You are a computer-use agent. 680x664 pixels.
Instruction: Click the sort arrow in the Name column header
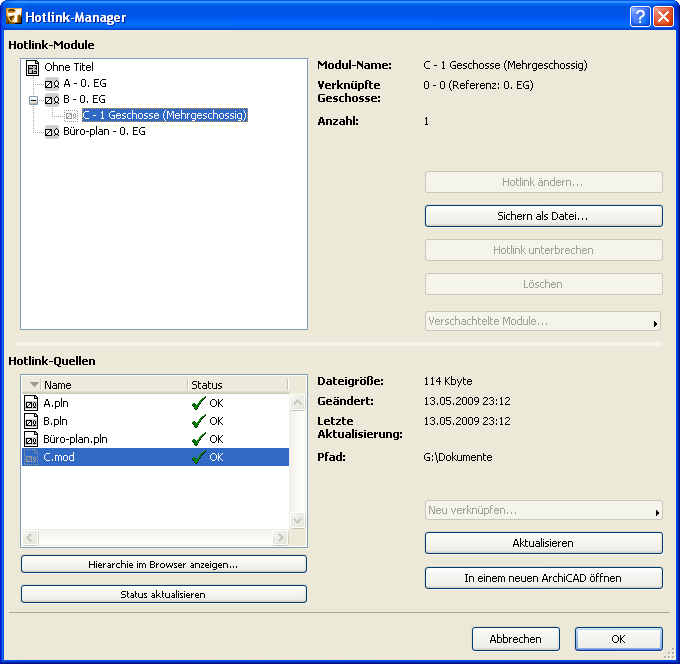point(34,385)
